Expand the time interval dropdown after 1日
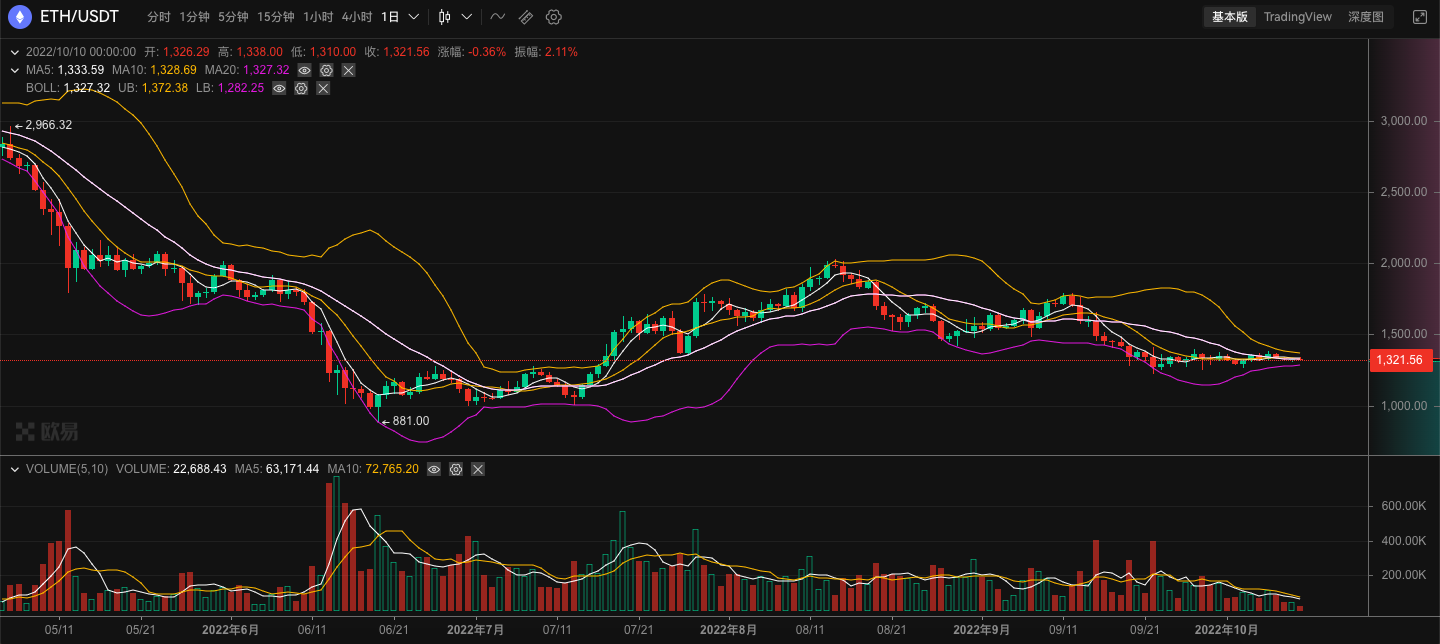Viewport: 1440px width, 644px height. (415, 17)
